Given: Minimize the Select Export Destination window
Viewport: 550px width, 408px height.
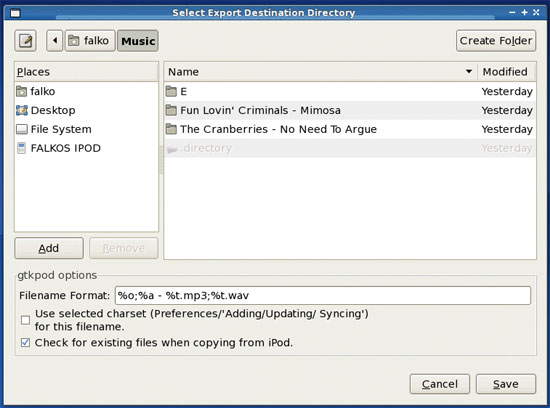Looking at the screenshot, I should click(512, 12).
